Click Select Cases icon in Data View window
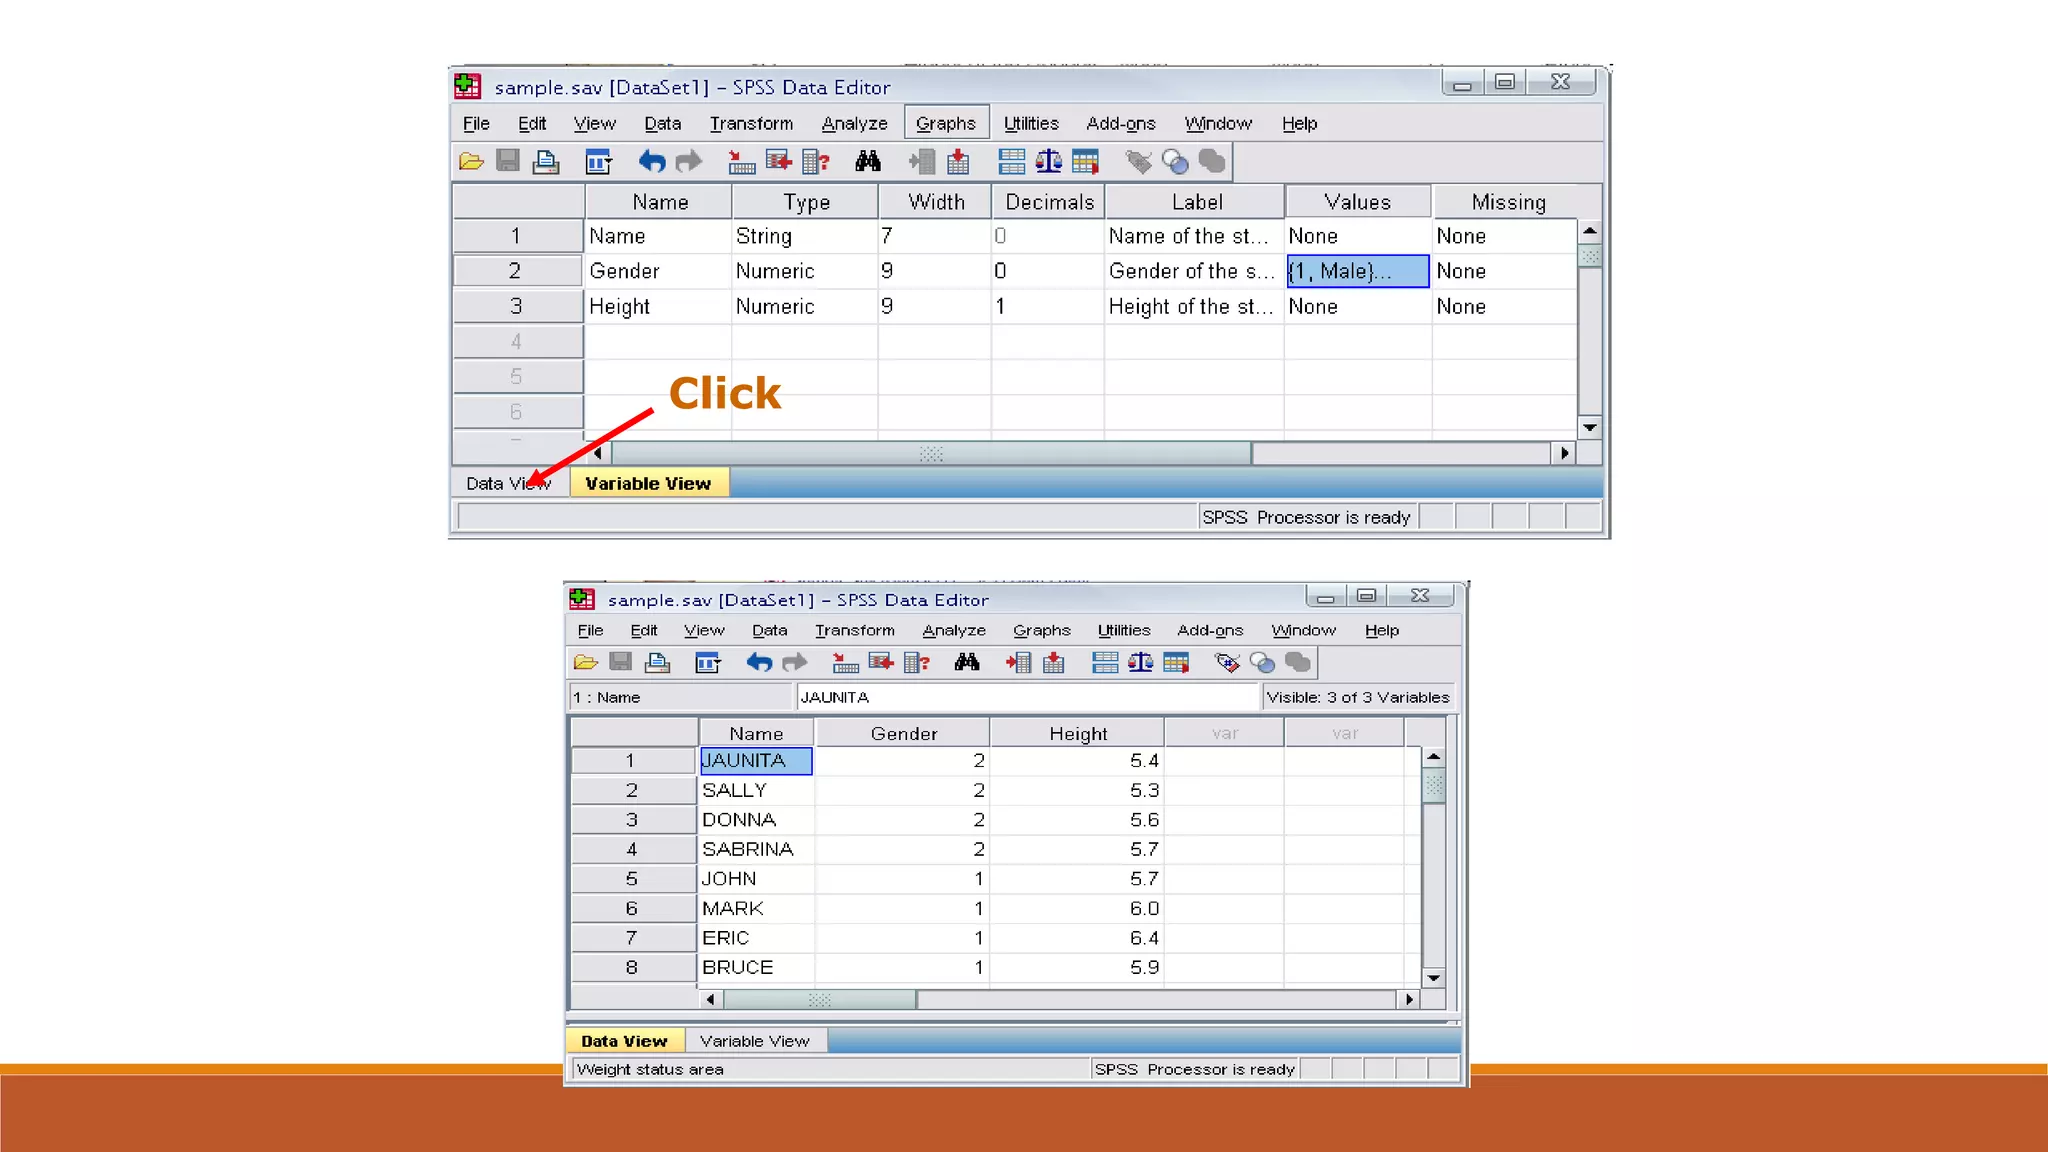 pyautogui.click(x=1176, y=662)
